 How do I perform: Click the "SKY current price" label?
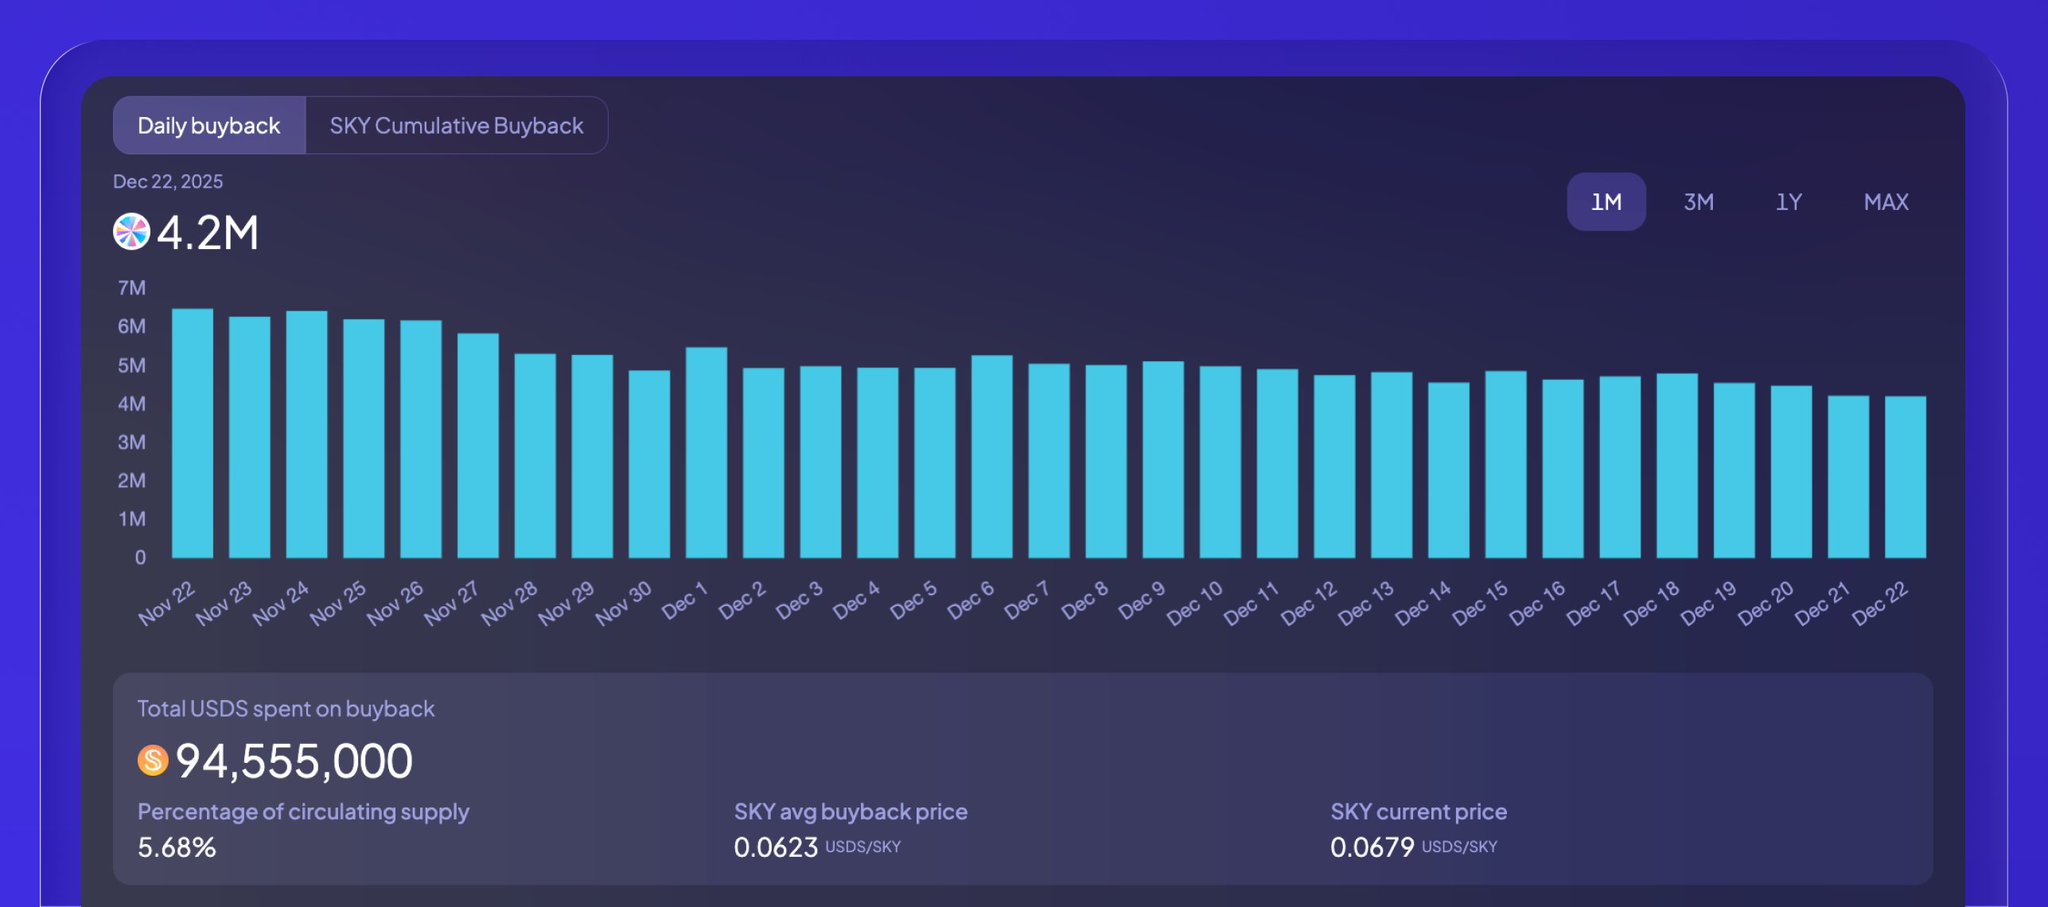click(1419, 812)
